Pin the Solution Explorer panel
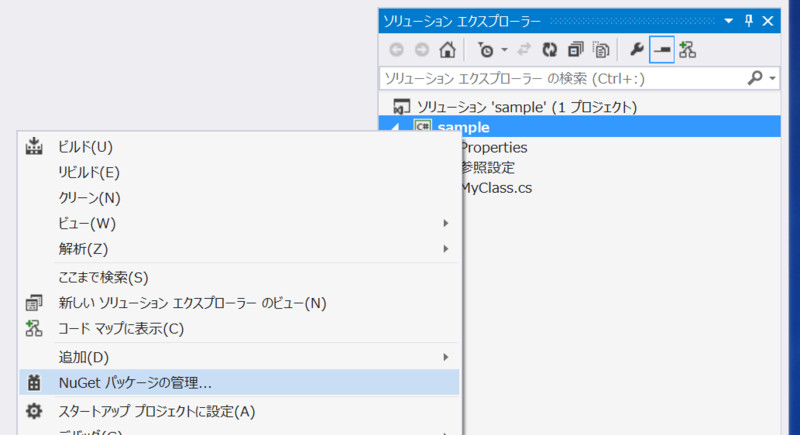The height and width of the screenshot is (435, 800). point(748,21)
